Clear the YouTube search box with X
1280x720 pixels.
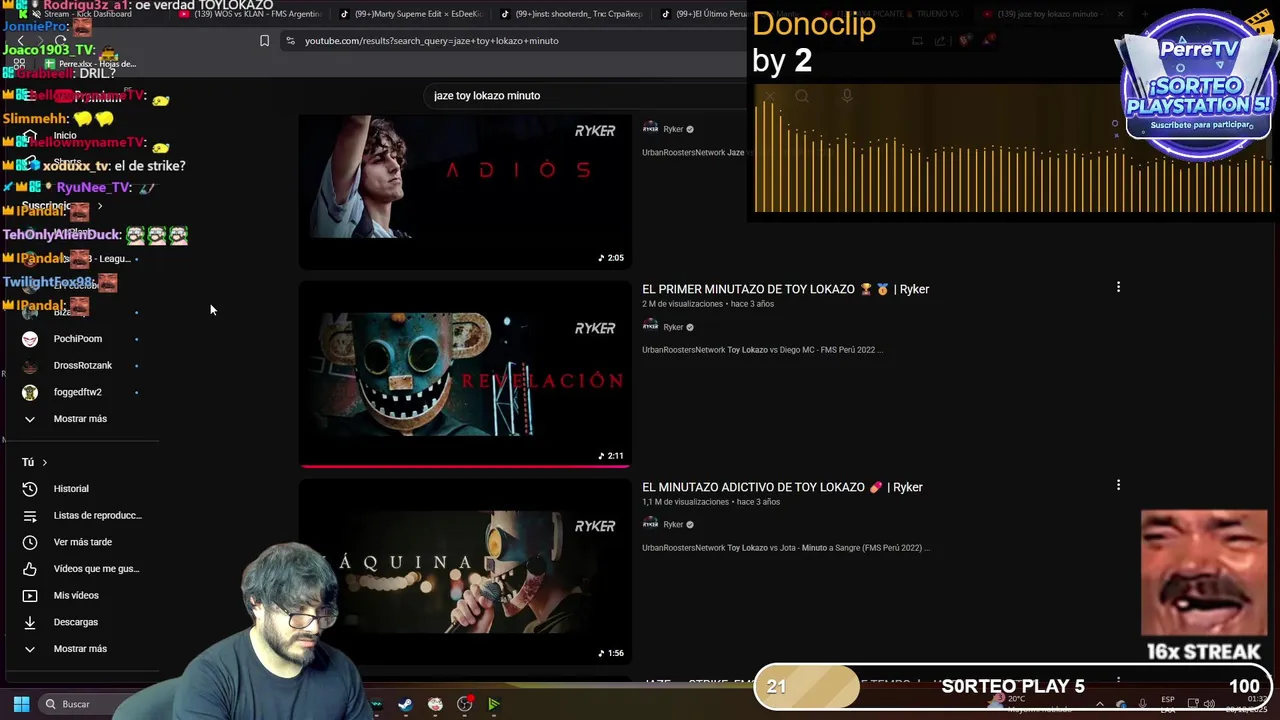coord(770,95)
